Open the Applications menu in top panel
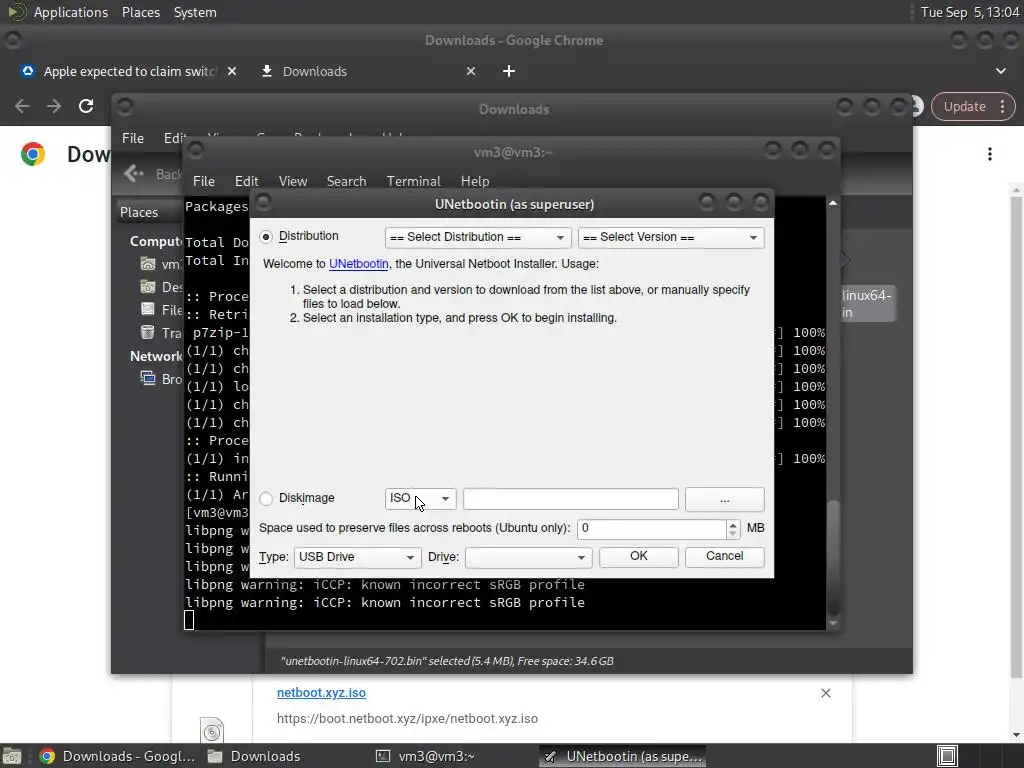 [x=71, y=12]
